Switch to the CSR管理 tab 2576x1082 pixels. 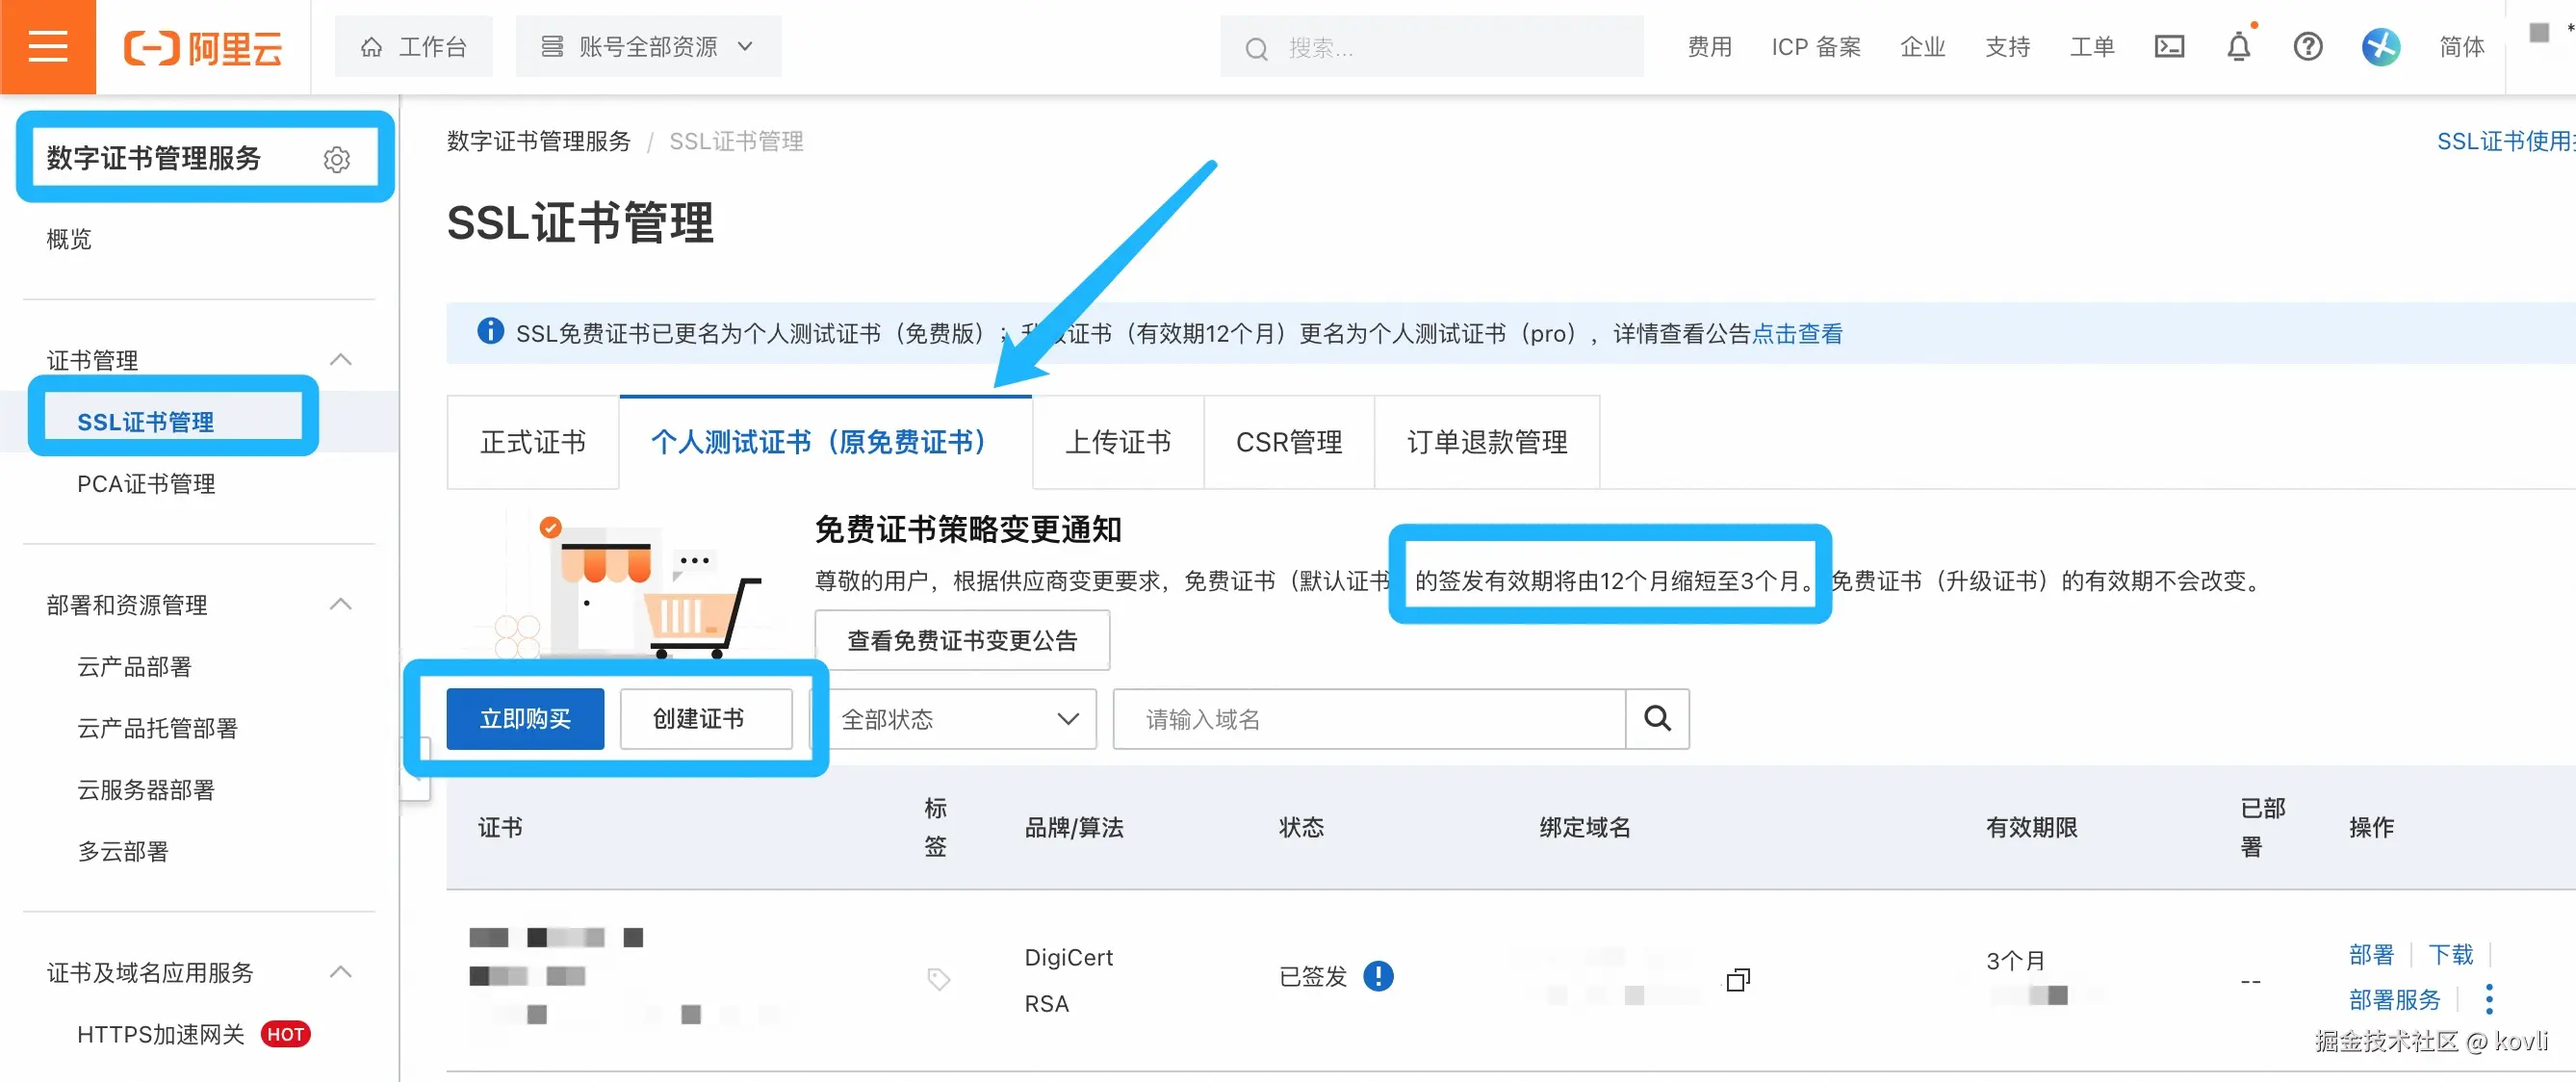(1288, 442)
